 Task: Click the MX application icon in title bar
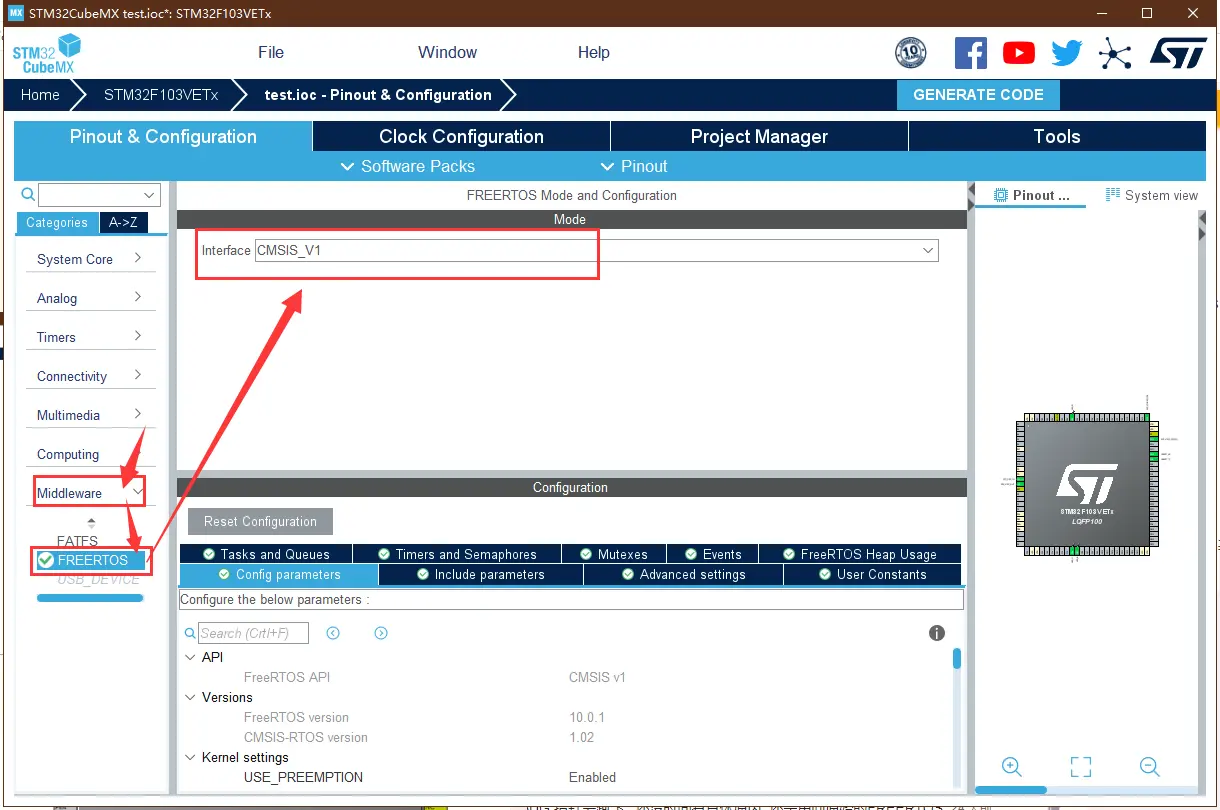[15, 14]
